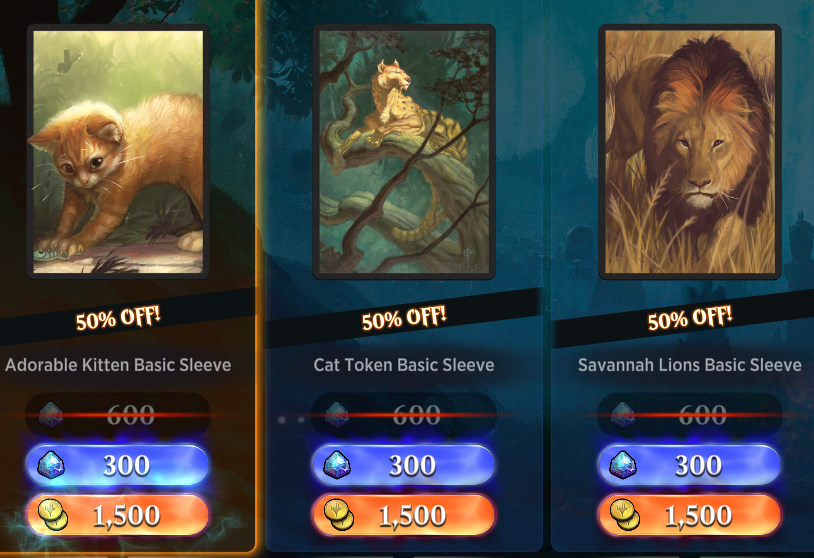814x558 pixels.
Task: Click the gold coins icon on Cat Token price
Action: [x=338, y=515]
